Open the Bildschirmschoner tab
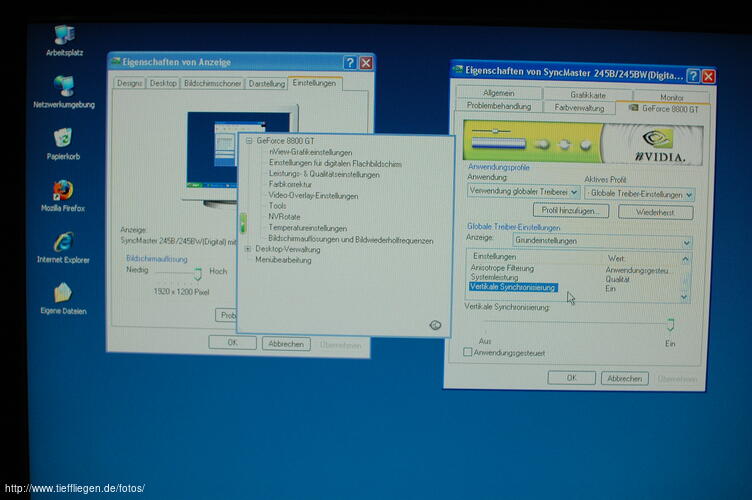 pos(212,83)
